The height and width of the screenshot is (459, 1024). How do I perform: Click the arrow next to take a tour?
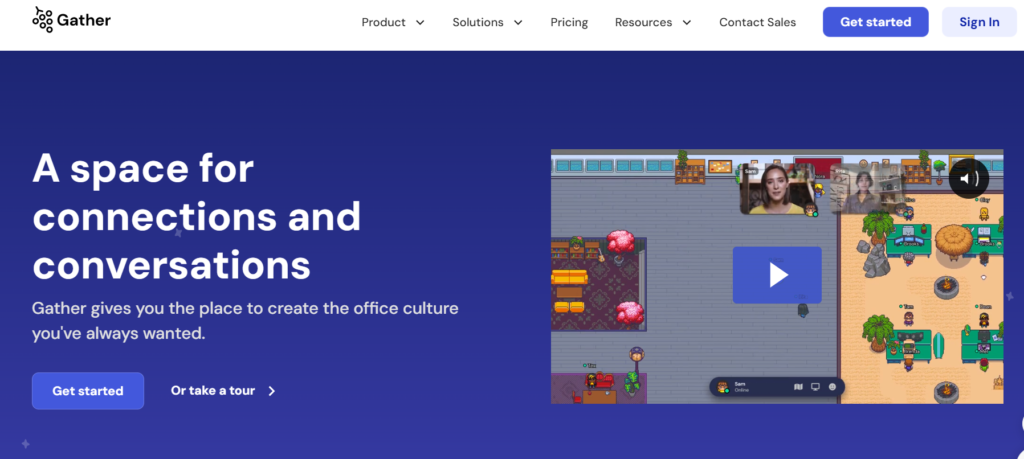pyautogui.click(x=272, y=391)
